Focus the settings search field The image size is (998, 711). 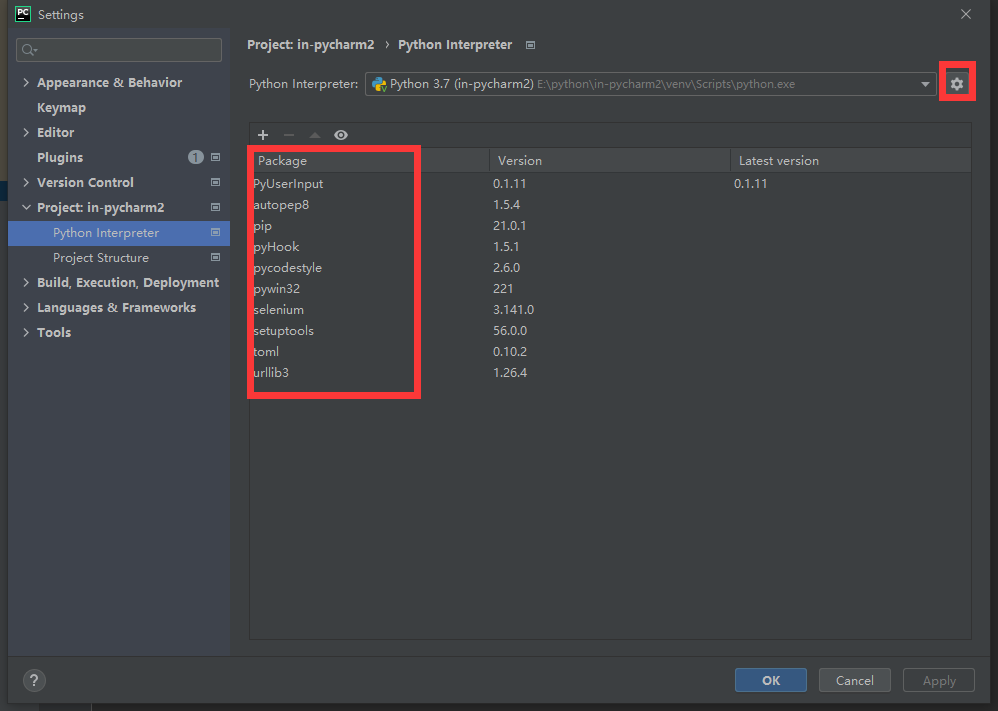click(119, 50)
